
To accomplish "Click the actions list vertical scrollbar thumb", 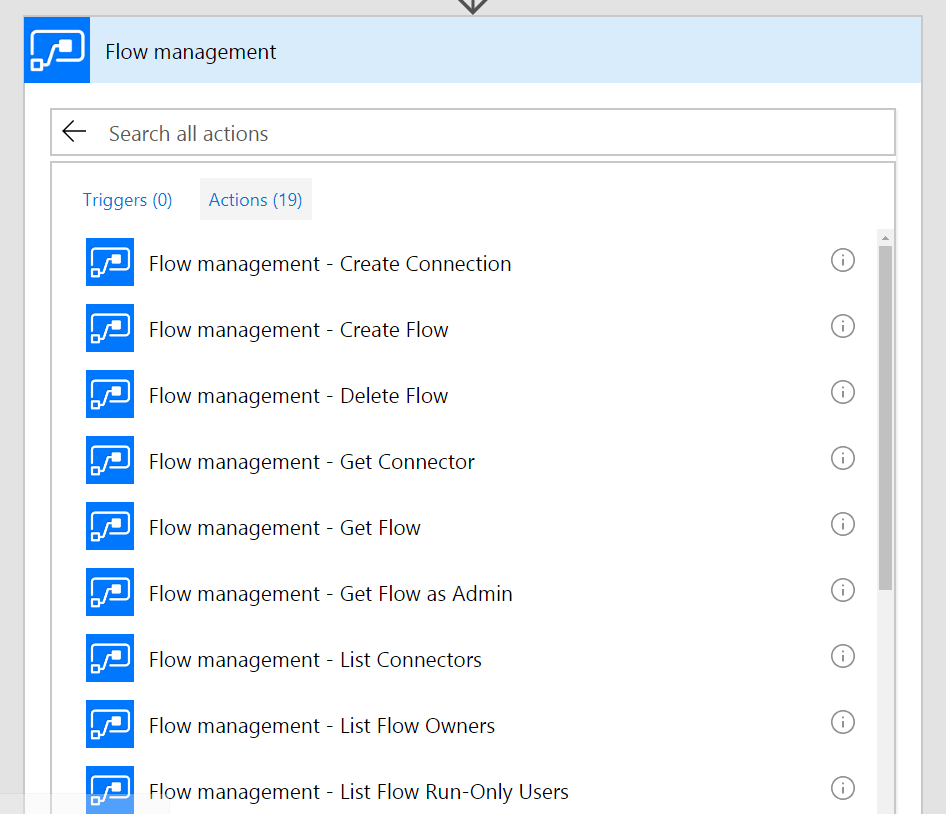I will [x=885, y=415].
